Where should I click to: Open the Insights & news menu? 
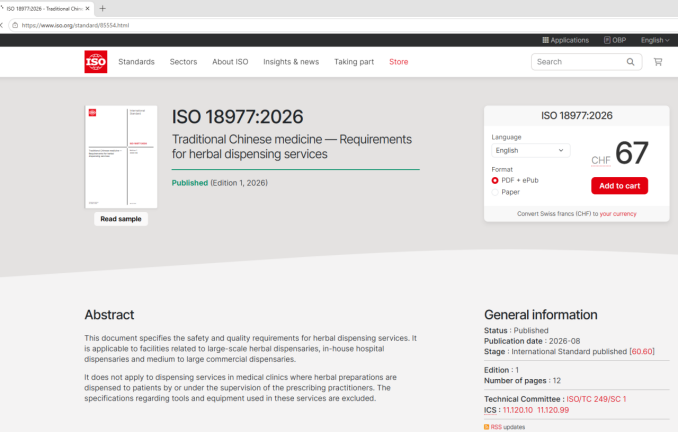tap(291, 62)
